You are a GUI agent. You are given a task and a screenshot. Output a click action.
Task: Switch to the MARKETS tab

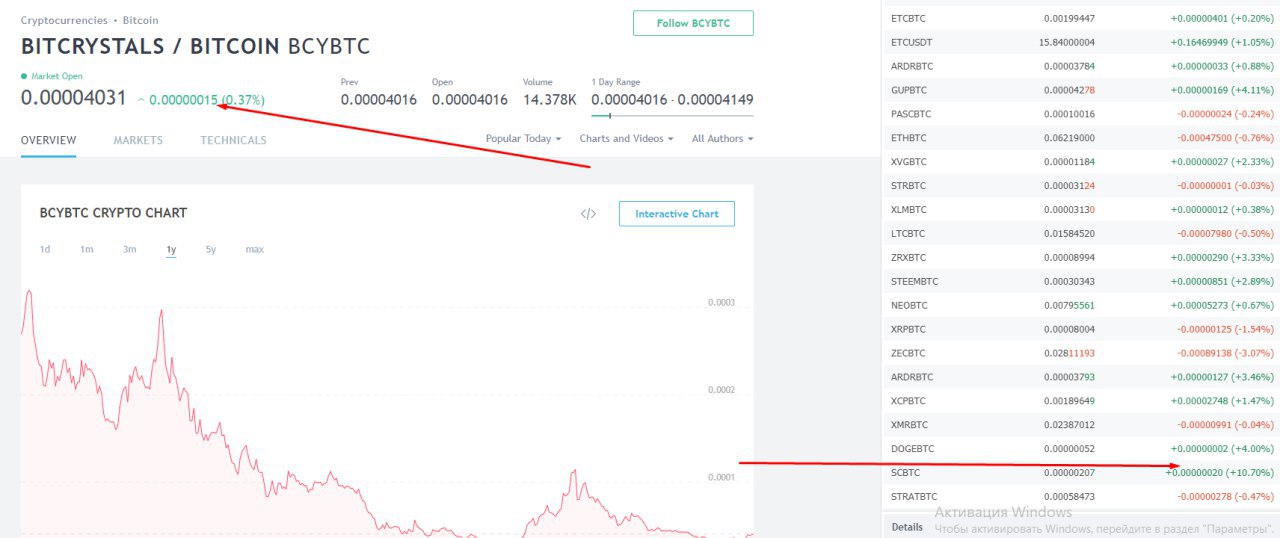(x=138, y=140)
